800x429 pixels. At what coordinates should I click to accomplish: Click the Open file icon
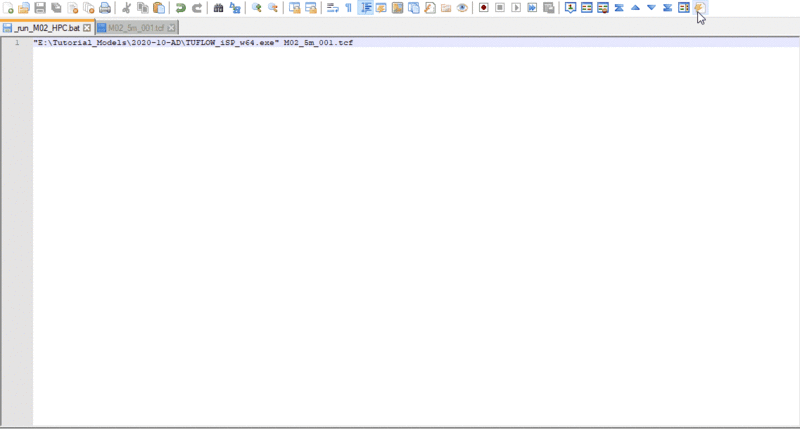tap(23, 8)
